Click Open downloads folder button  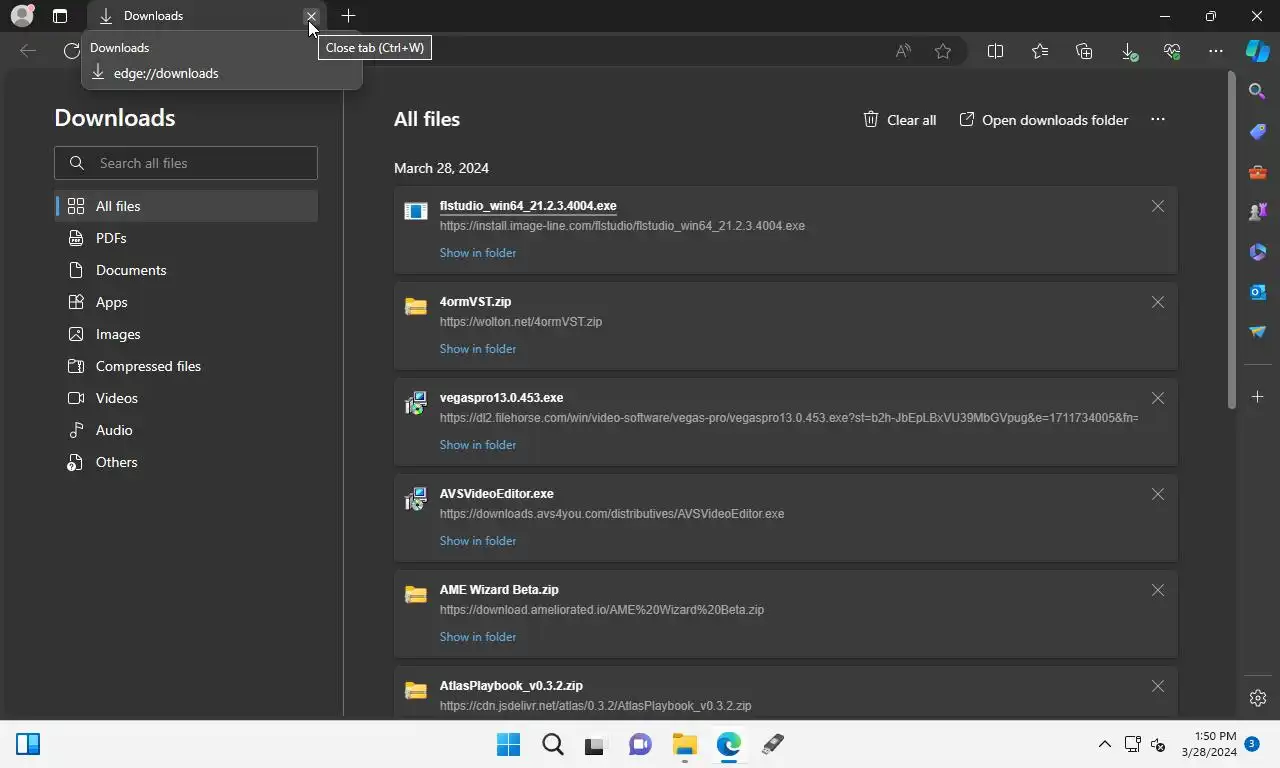click(x=1044, y=120)
